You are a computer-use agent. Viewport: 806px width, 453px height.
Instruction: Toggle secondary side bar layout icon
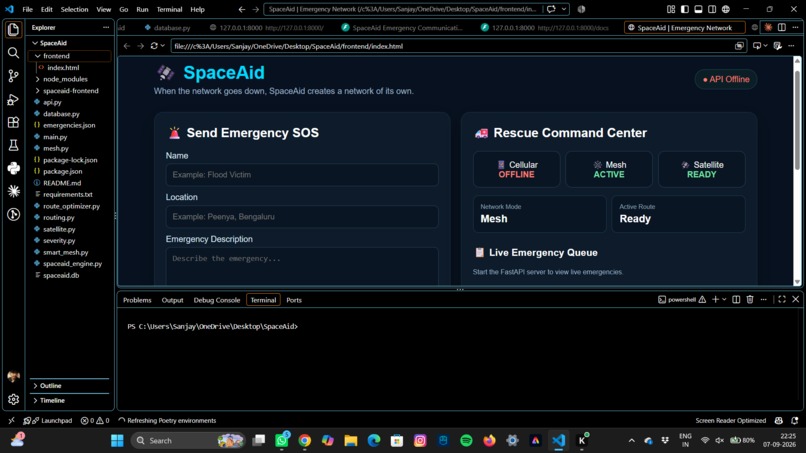(712, 9)
